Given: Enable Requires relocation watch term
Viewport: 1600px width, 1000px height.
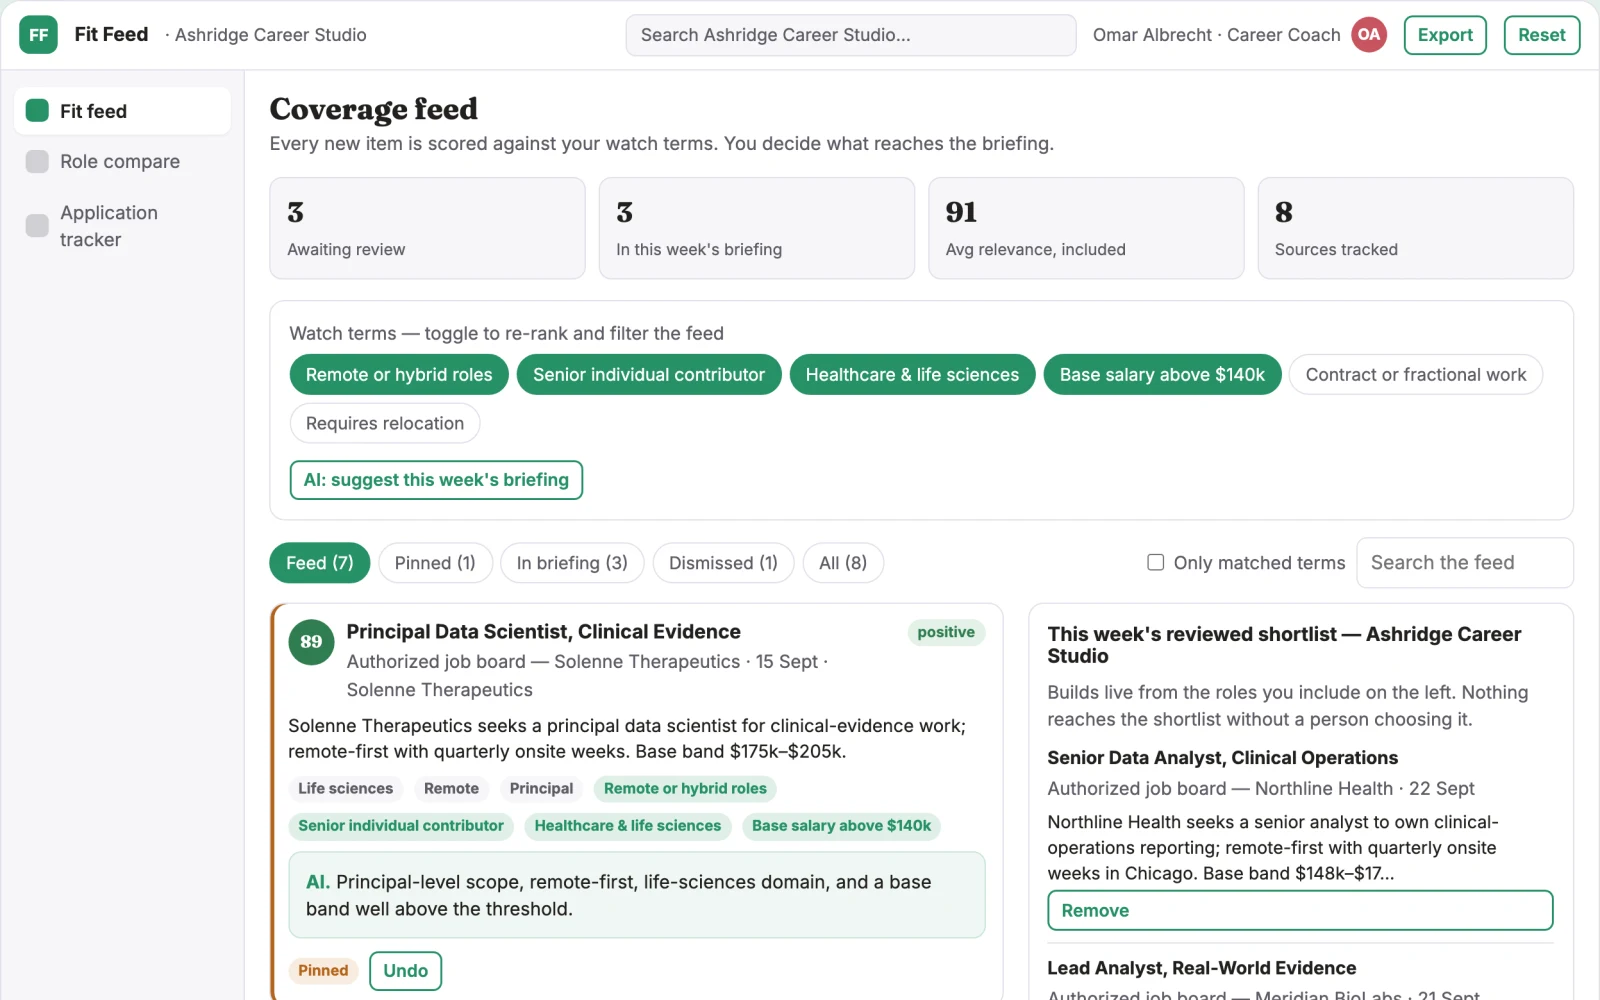Looking at the screenshot, I should coord(385,423).
